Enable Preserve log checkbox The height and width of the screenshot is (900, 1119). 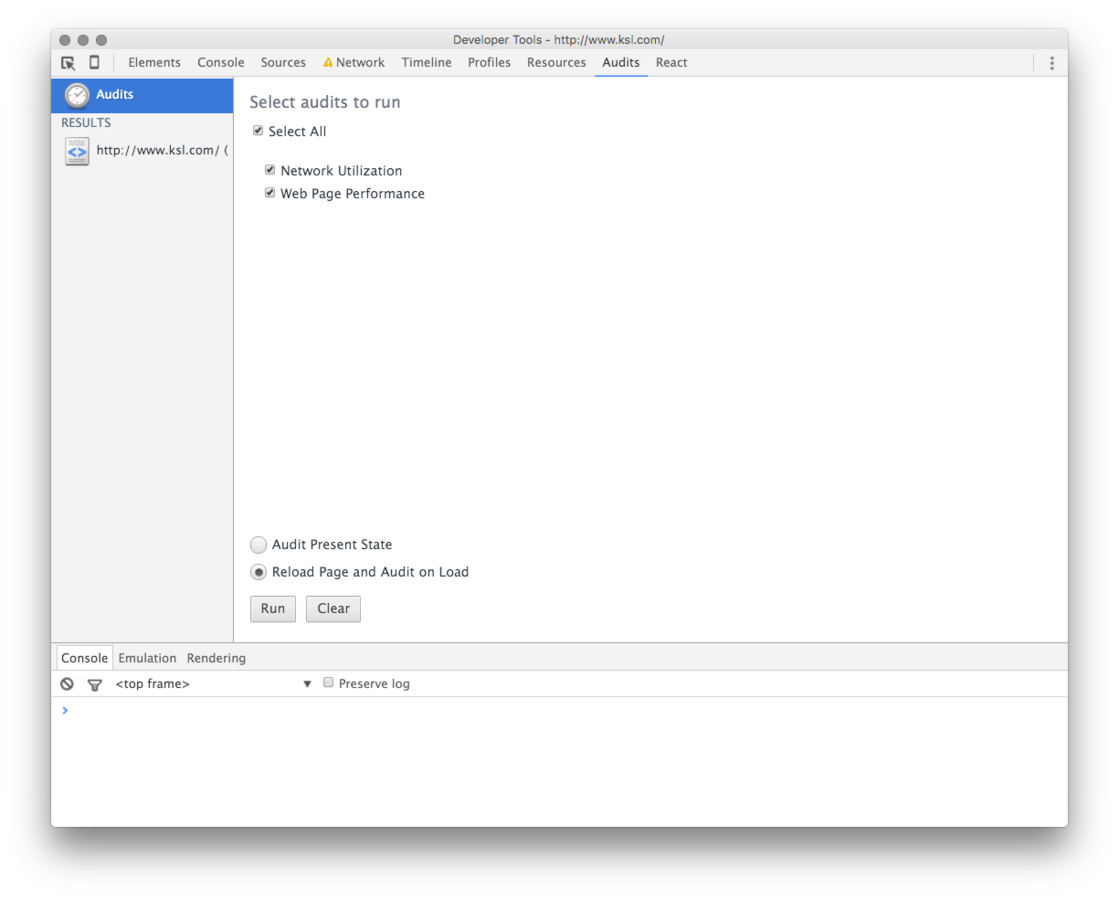point(328,683)
